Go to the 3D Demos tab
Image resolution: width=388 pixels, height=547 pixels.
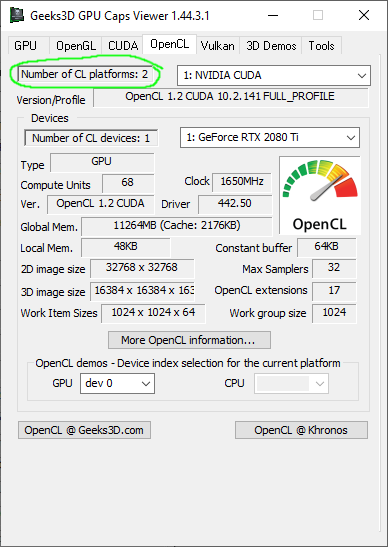tap(271, 45)
